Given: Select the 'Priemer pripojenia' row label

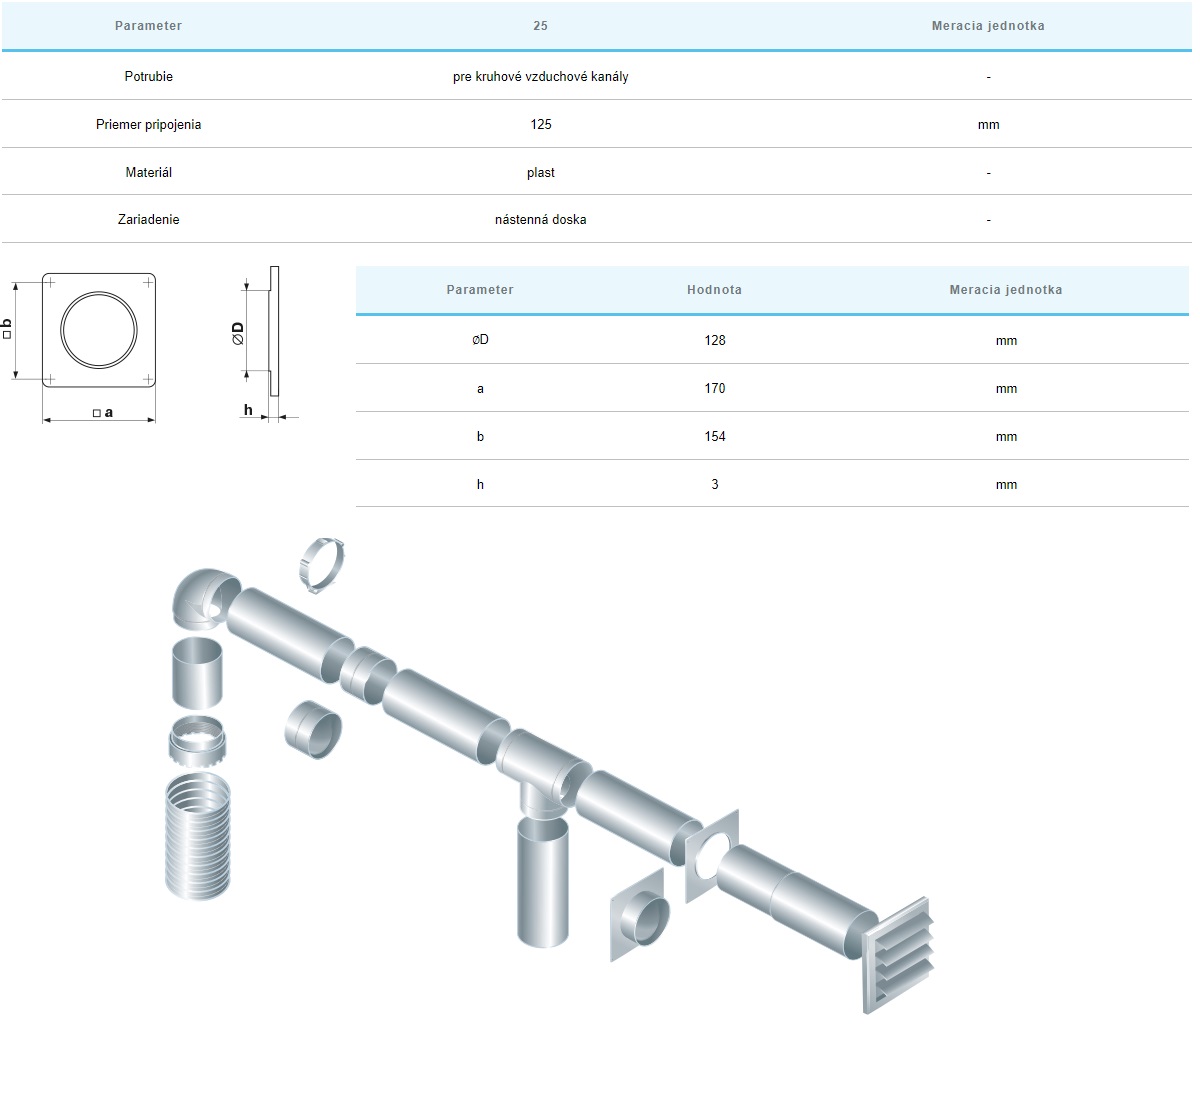Looking at the screenshot, I should click(x=148, y=125).
